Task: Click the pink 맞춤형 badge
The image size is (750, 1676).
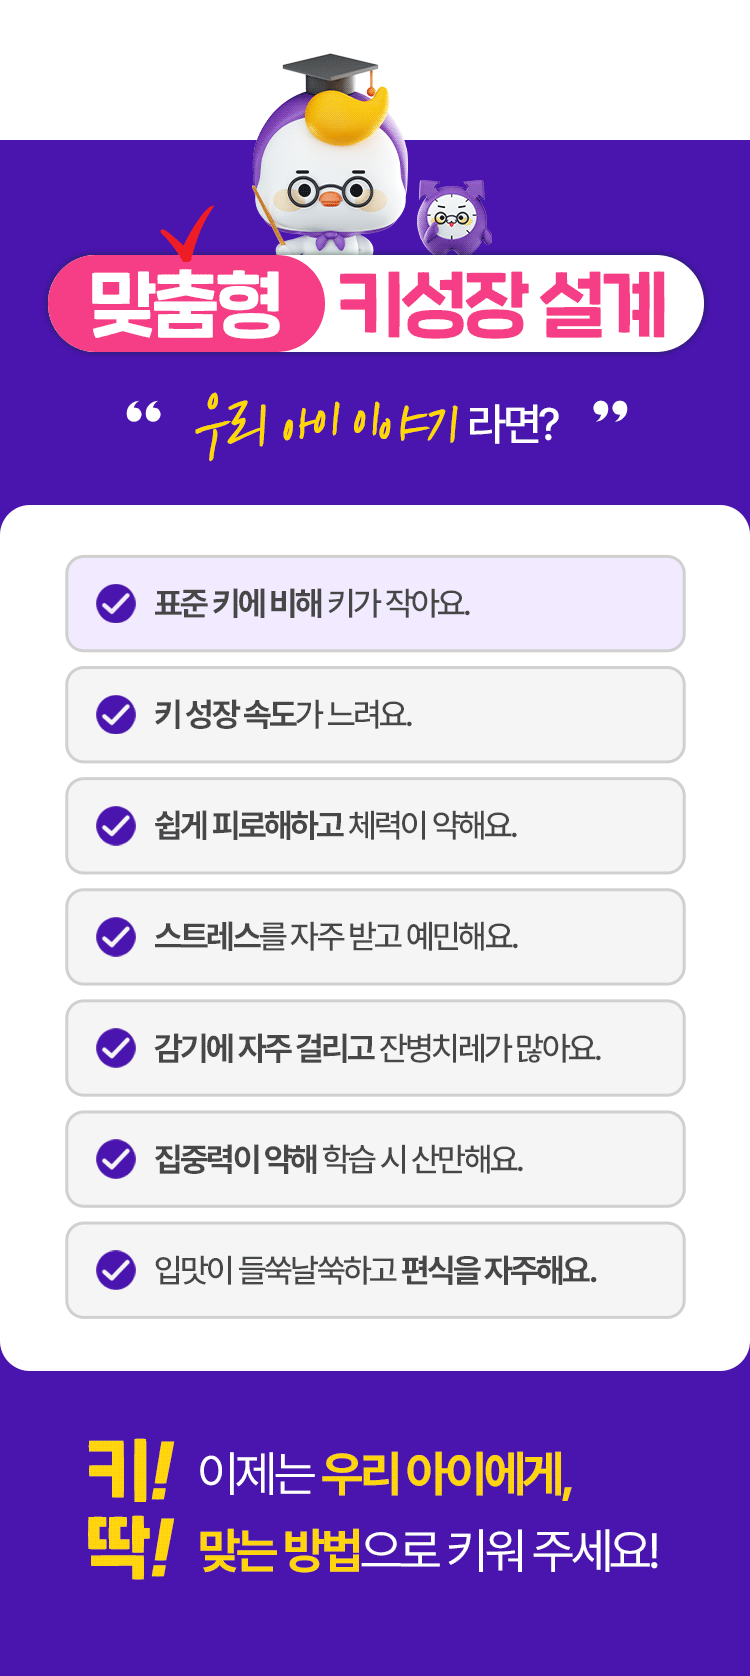Action: 186,304
